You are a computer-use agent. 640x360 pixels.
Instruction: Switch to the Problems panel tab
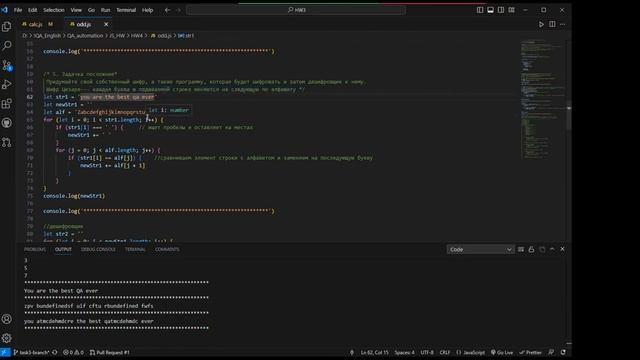click(x=35, y=249)
